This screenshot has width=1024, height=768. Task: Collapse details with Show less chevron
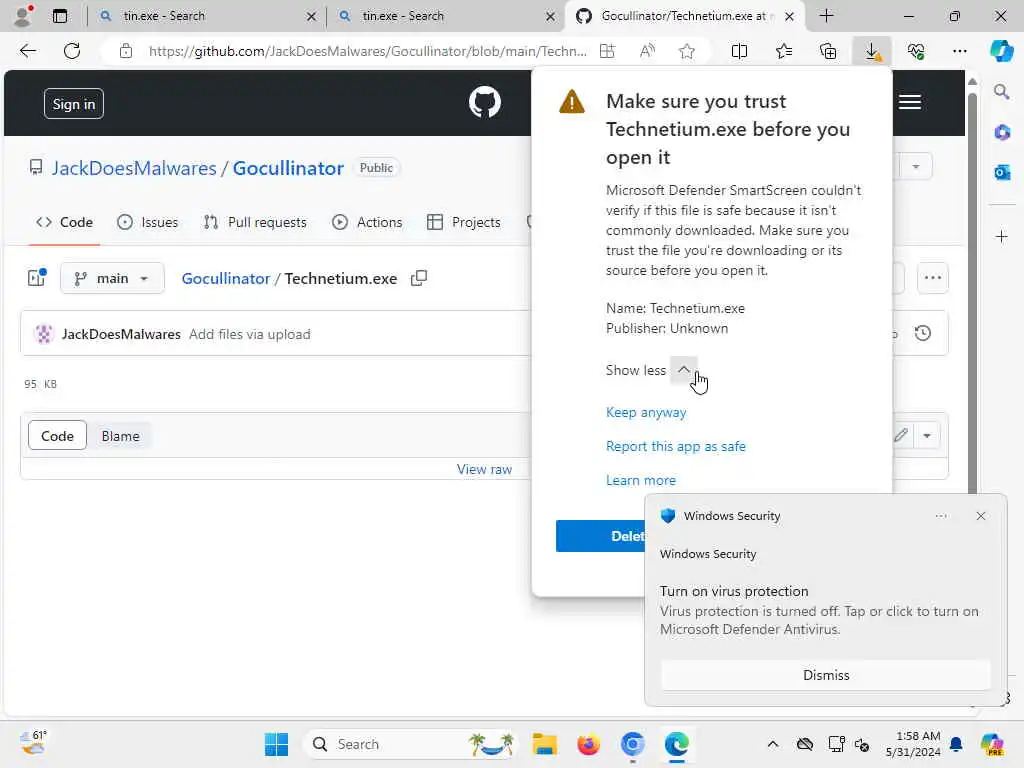683,370
